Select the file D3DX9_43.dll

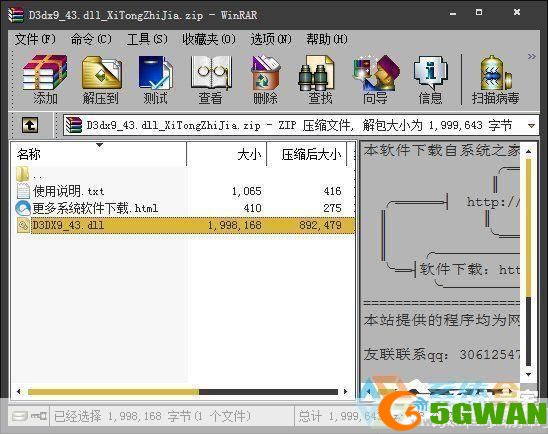click(x=185, y=225)
